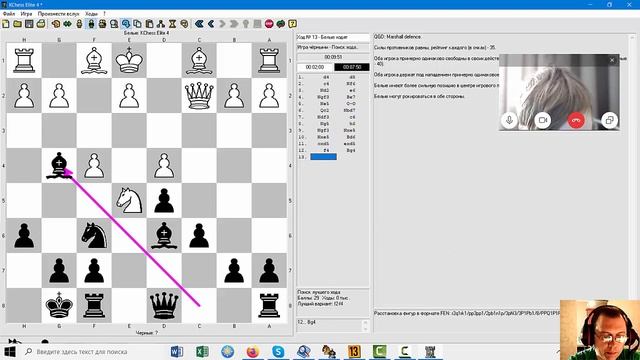
Task: Click the Copy toolbar icon
Action: (x=138, y=24)
